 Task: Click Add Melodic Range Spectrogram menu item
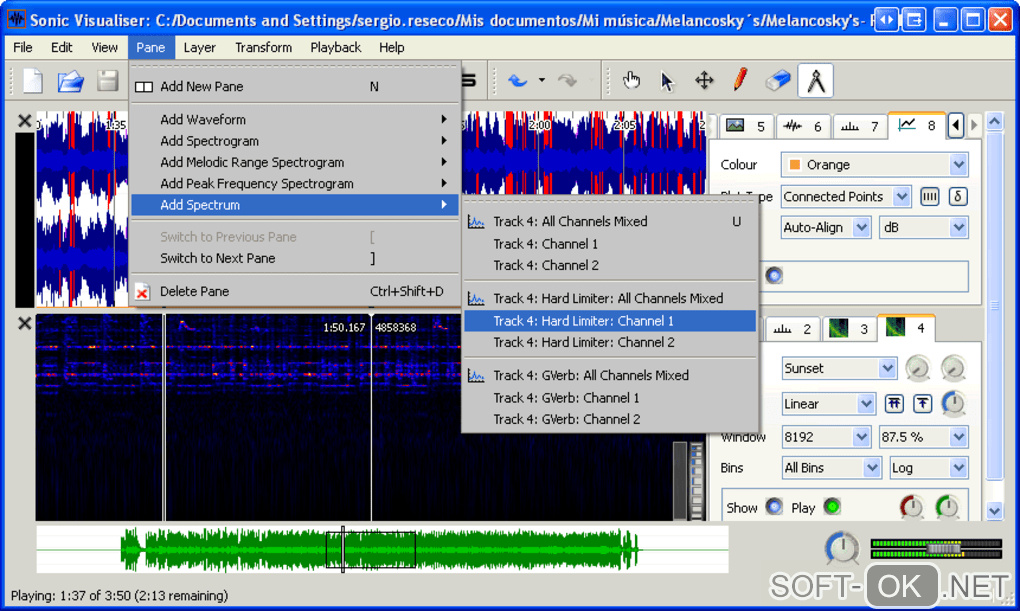pyautogui.click(x=252, y=162)
